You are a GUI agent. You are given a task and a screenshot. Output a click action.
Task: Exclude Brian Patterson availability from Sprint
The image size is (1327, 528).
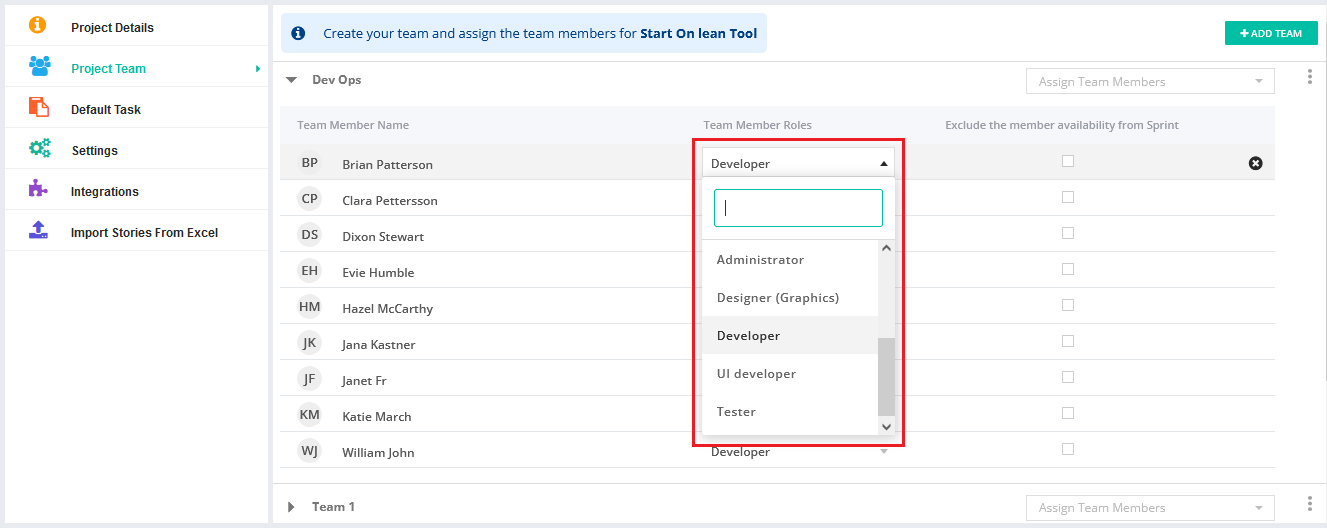click(1068, 161)
